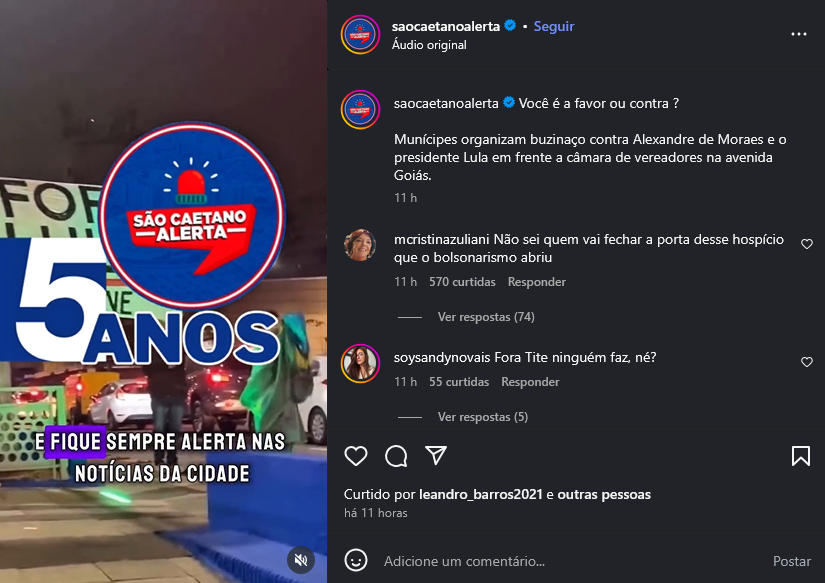View 570 curtidas on first comment
Screen dimensions: 825x583
click(462, 282)
